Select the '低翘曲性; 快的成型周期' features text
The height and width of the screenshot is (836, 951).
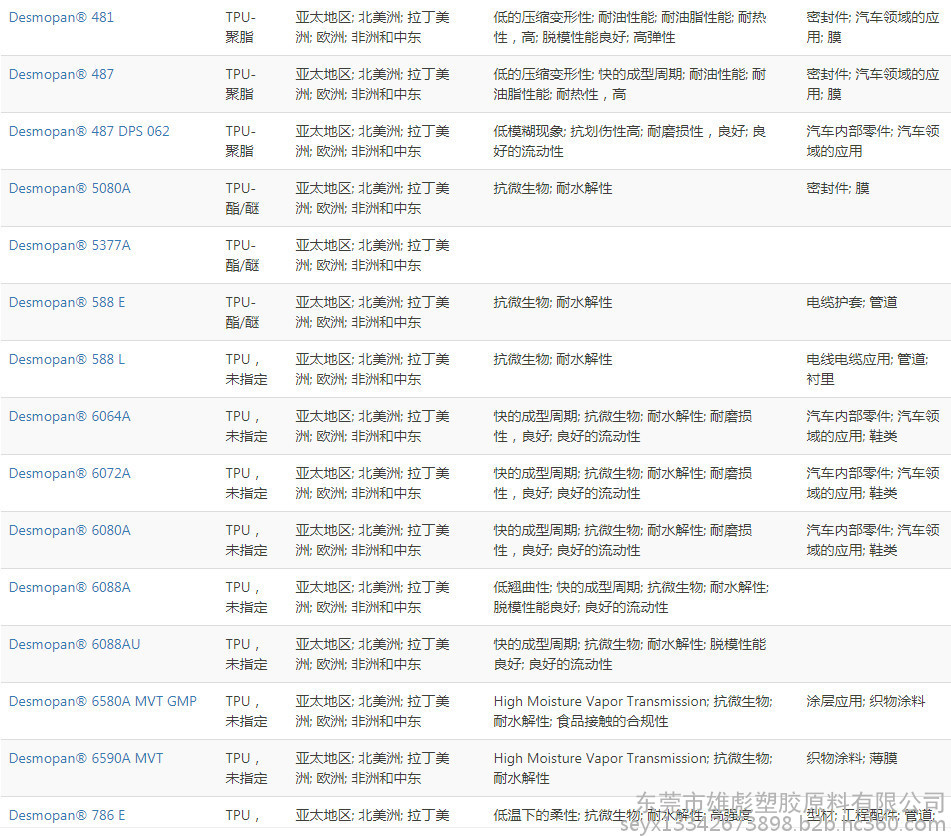pos(631,598)
